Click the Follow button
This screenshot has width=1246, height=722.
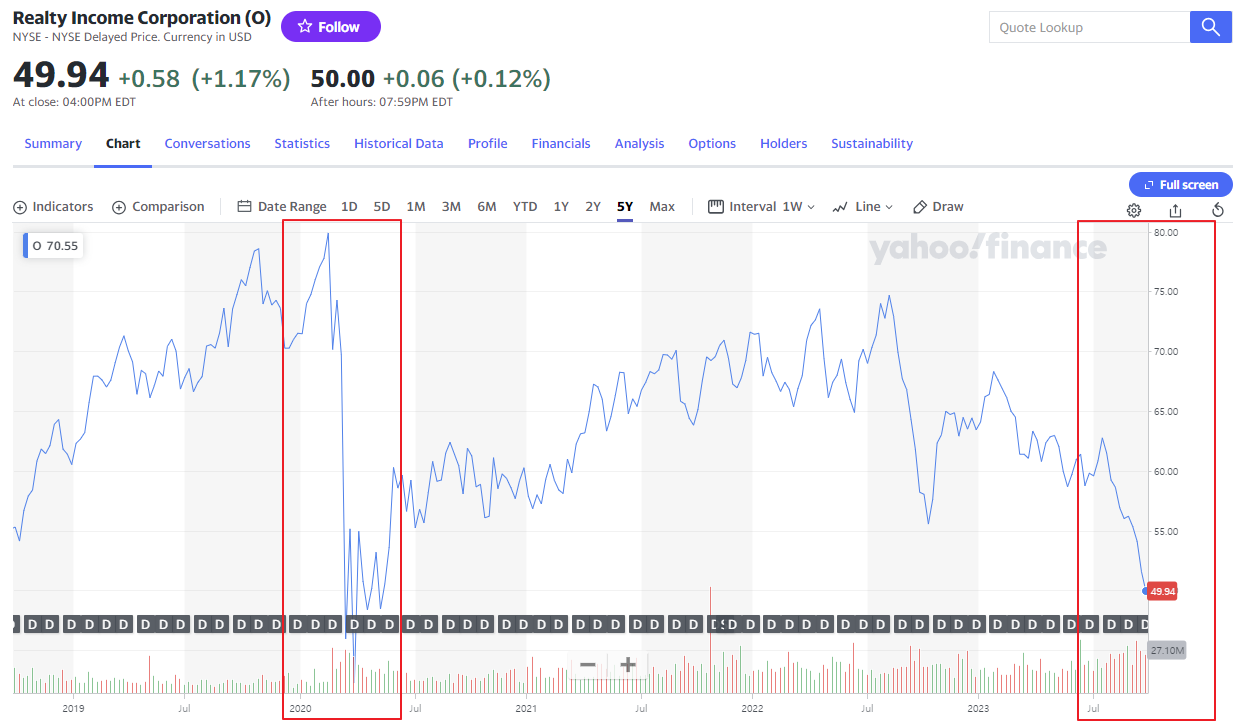[x=330, y=26]
